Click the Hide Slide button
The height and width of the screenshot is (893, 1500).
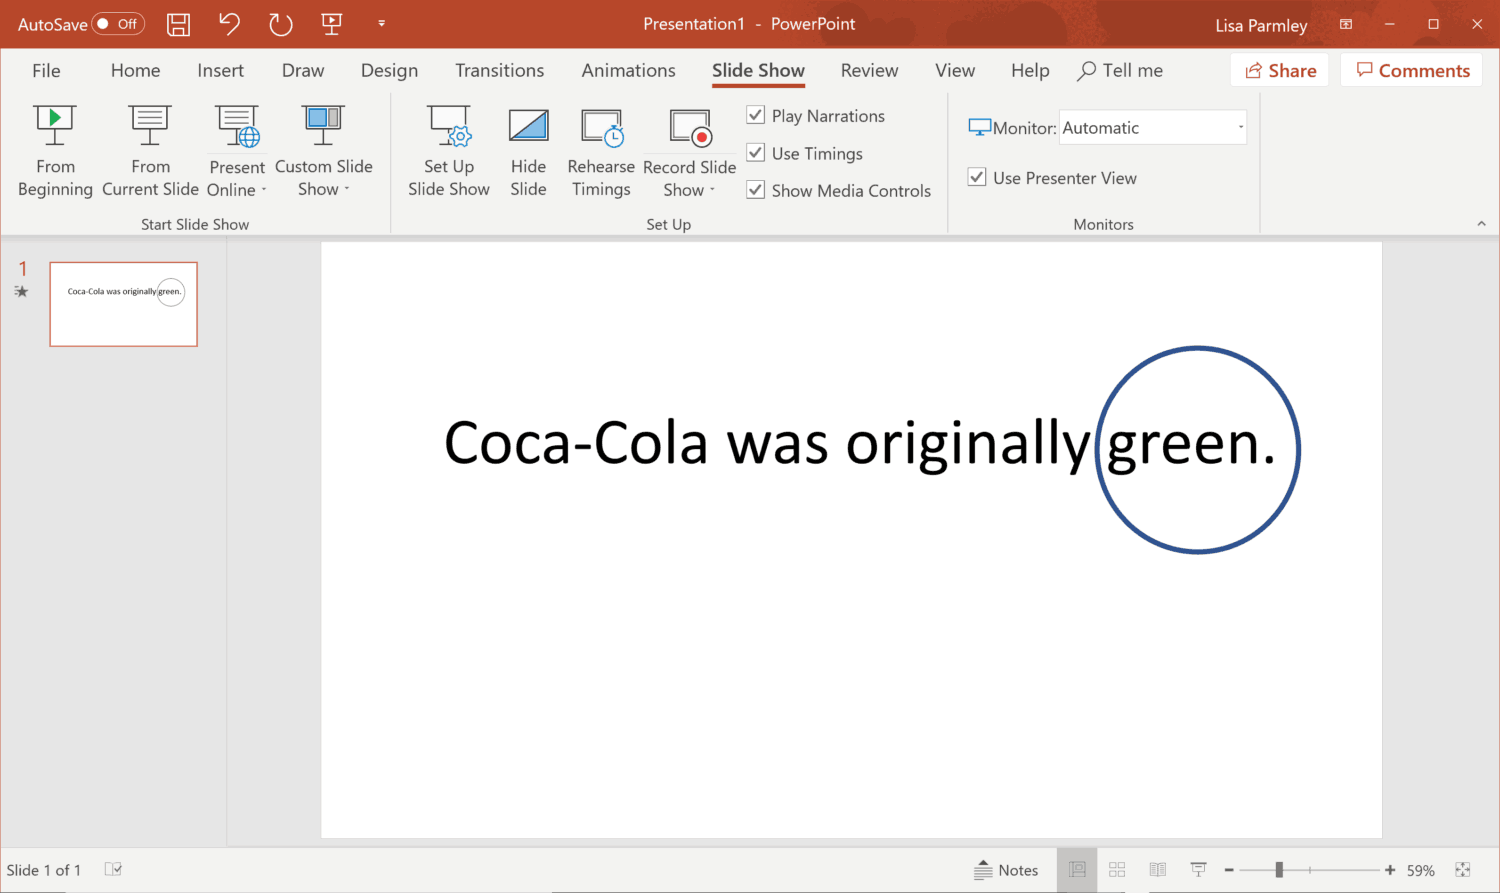pyautogui.click(x=528, y=150)
